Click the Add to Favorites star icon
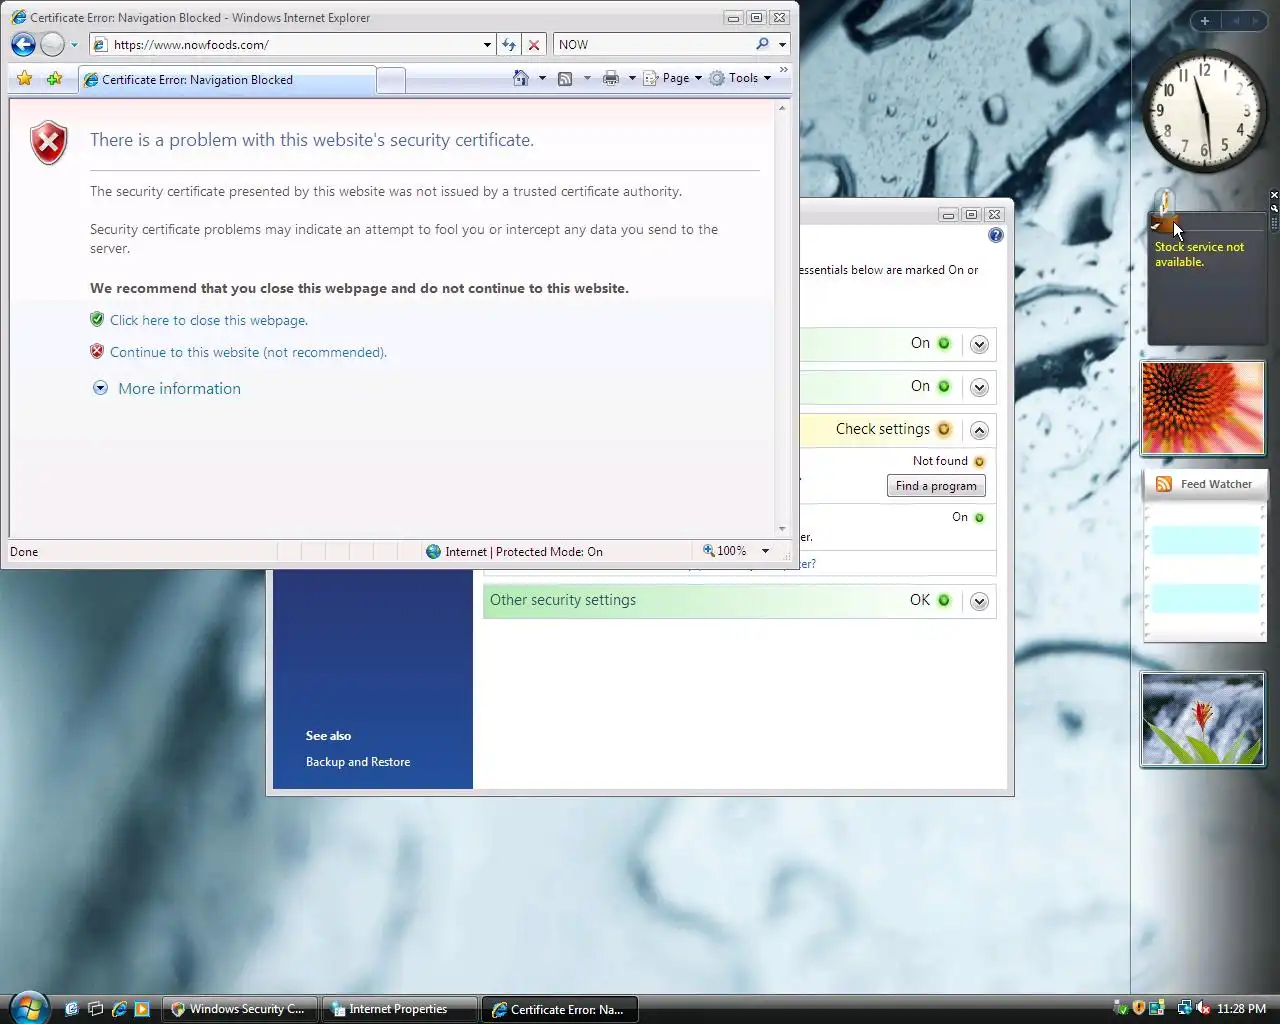Screen dimensions: 1280x1024 [55, 78]
